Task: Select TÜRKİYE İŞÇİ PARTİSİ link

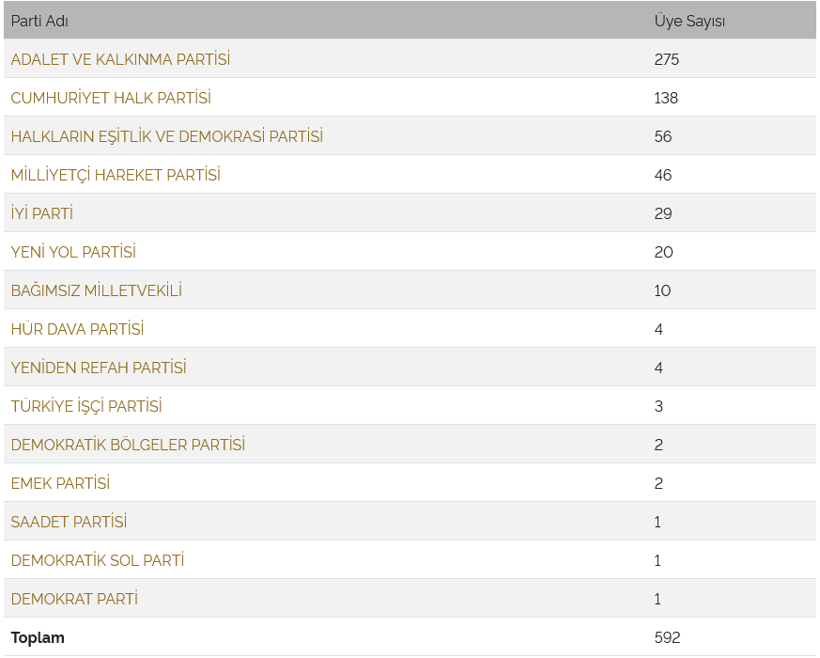Action: (86, 406)
